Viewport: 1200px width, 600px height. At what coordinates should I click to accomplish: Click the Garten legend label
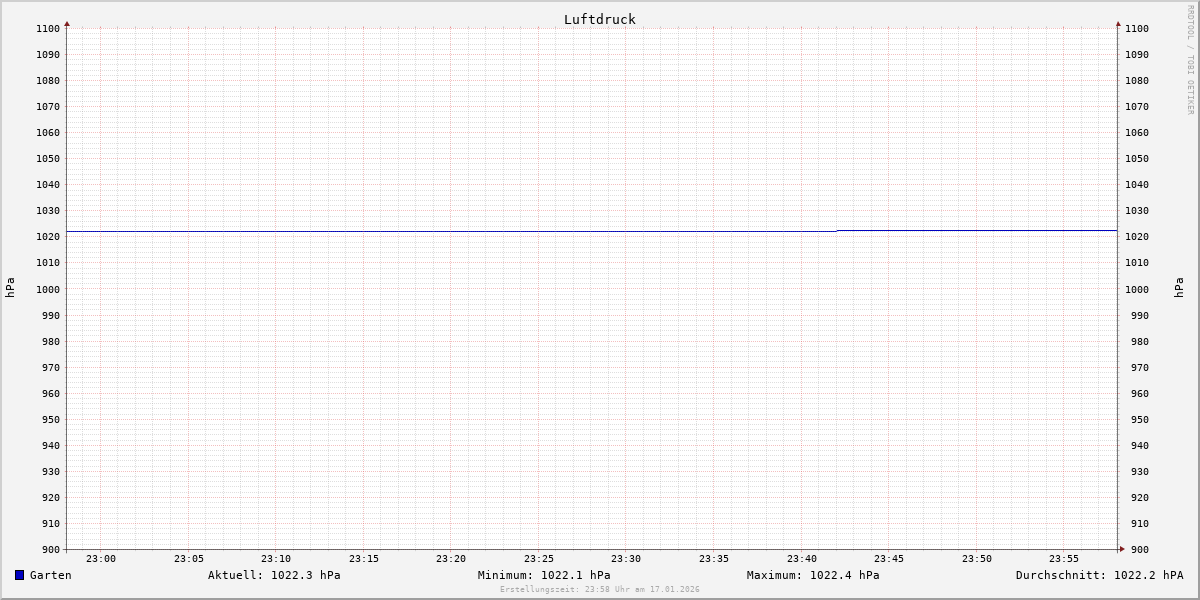click(x=50, y=575)
